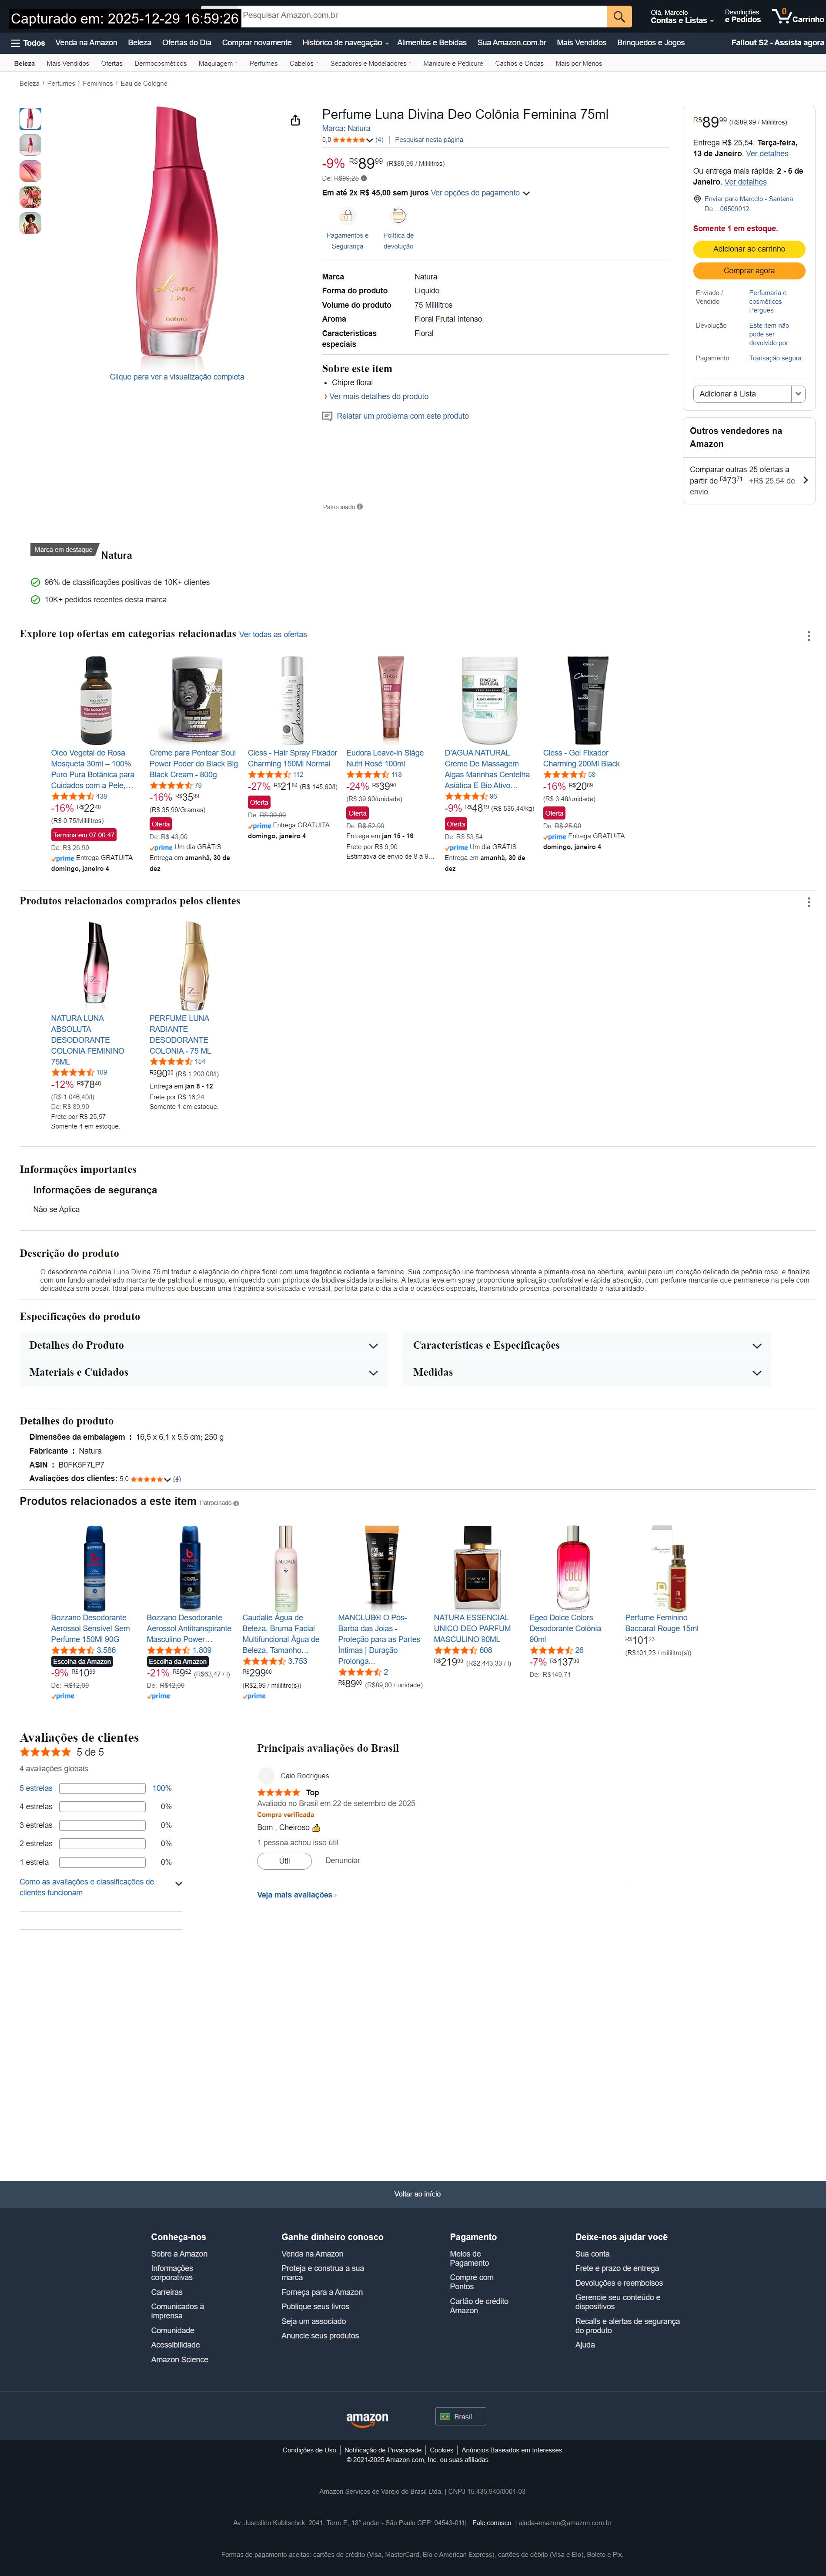Click the 5 estrelas rating bar
This screenshot has width=826, height=2576.
[x=102, y=1788]
